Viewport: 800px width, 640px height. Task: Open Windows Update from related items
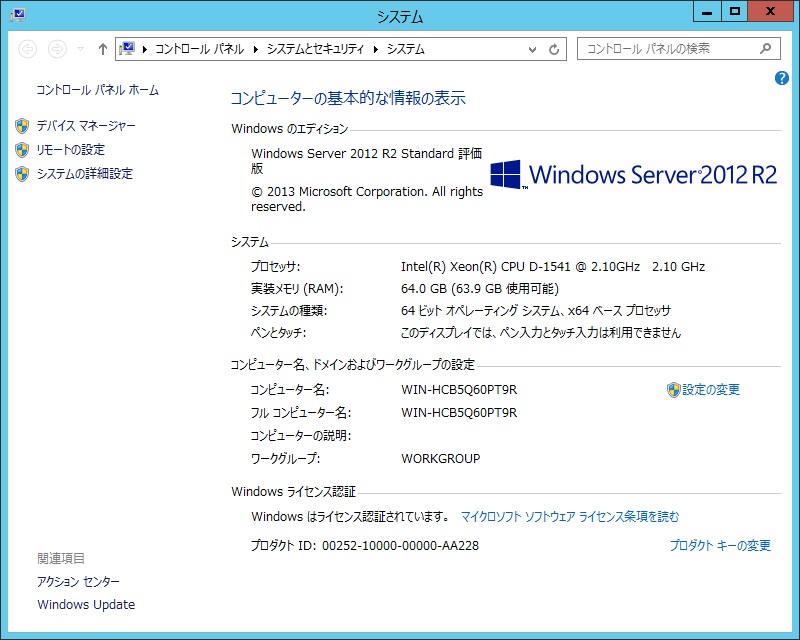(86, 605)
